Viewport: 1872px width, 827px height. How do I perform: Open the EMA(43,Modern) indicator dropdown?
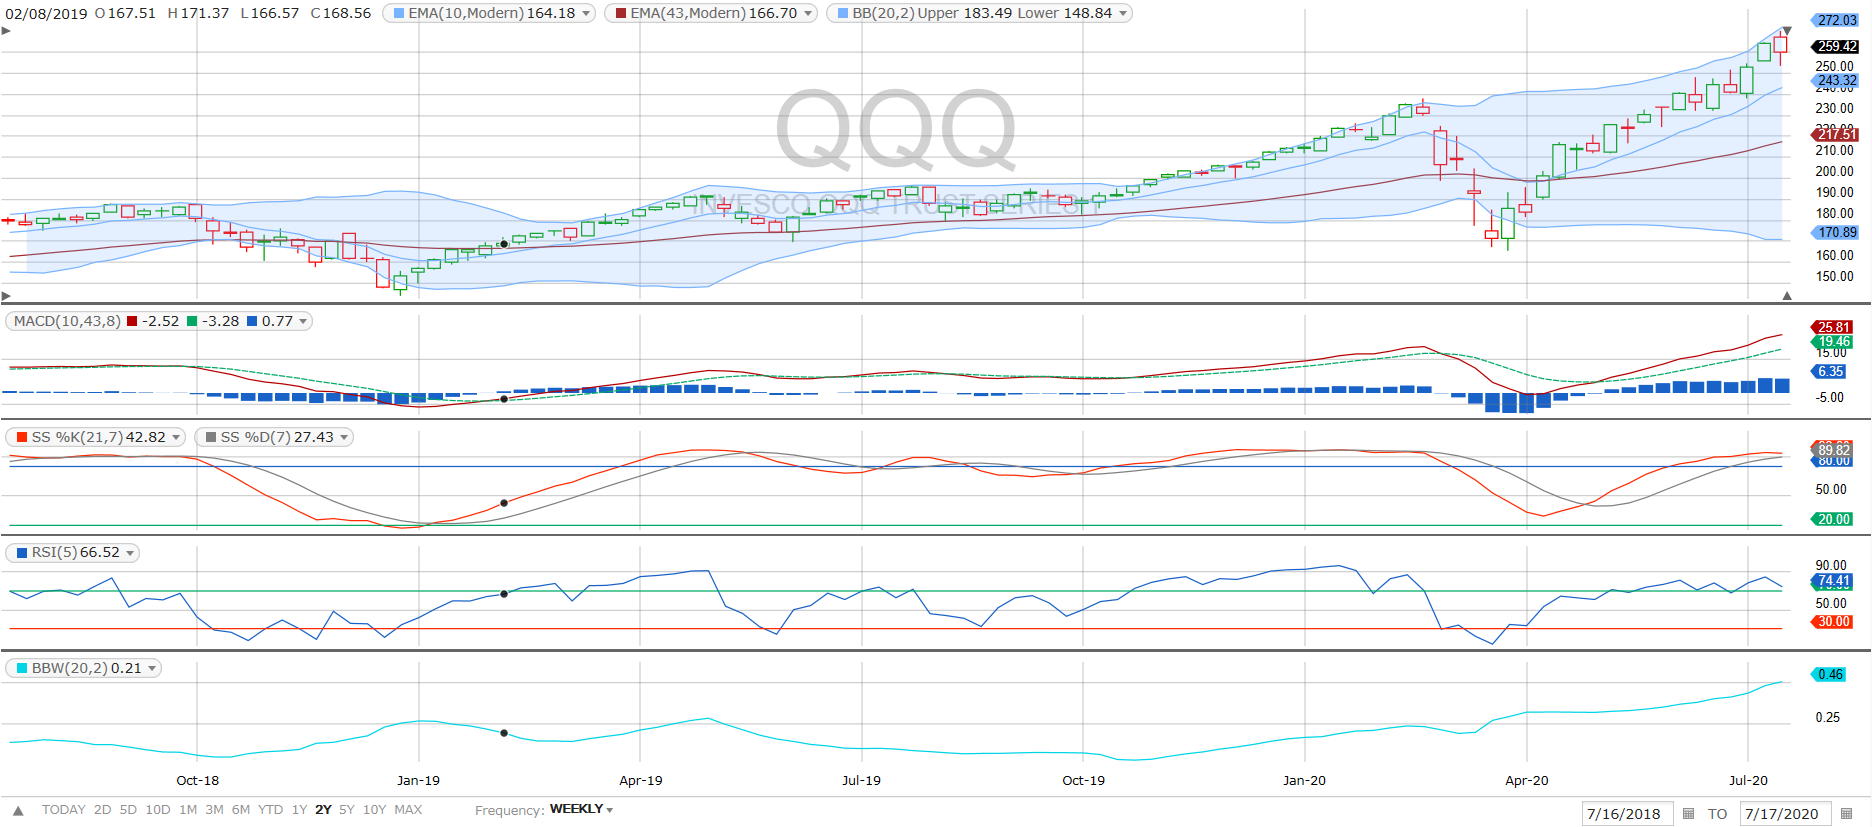(809, 13)
